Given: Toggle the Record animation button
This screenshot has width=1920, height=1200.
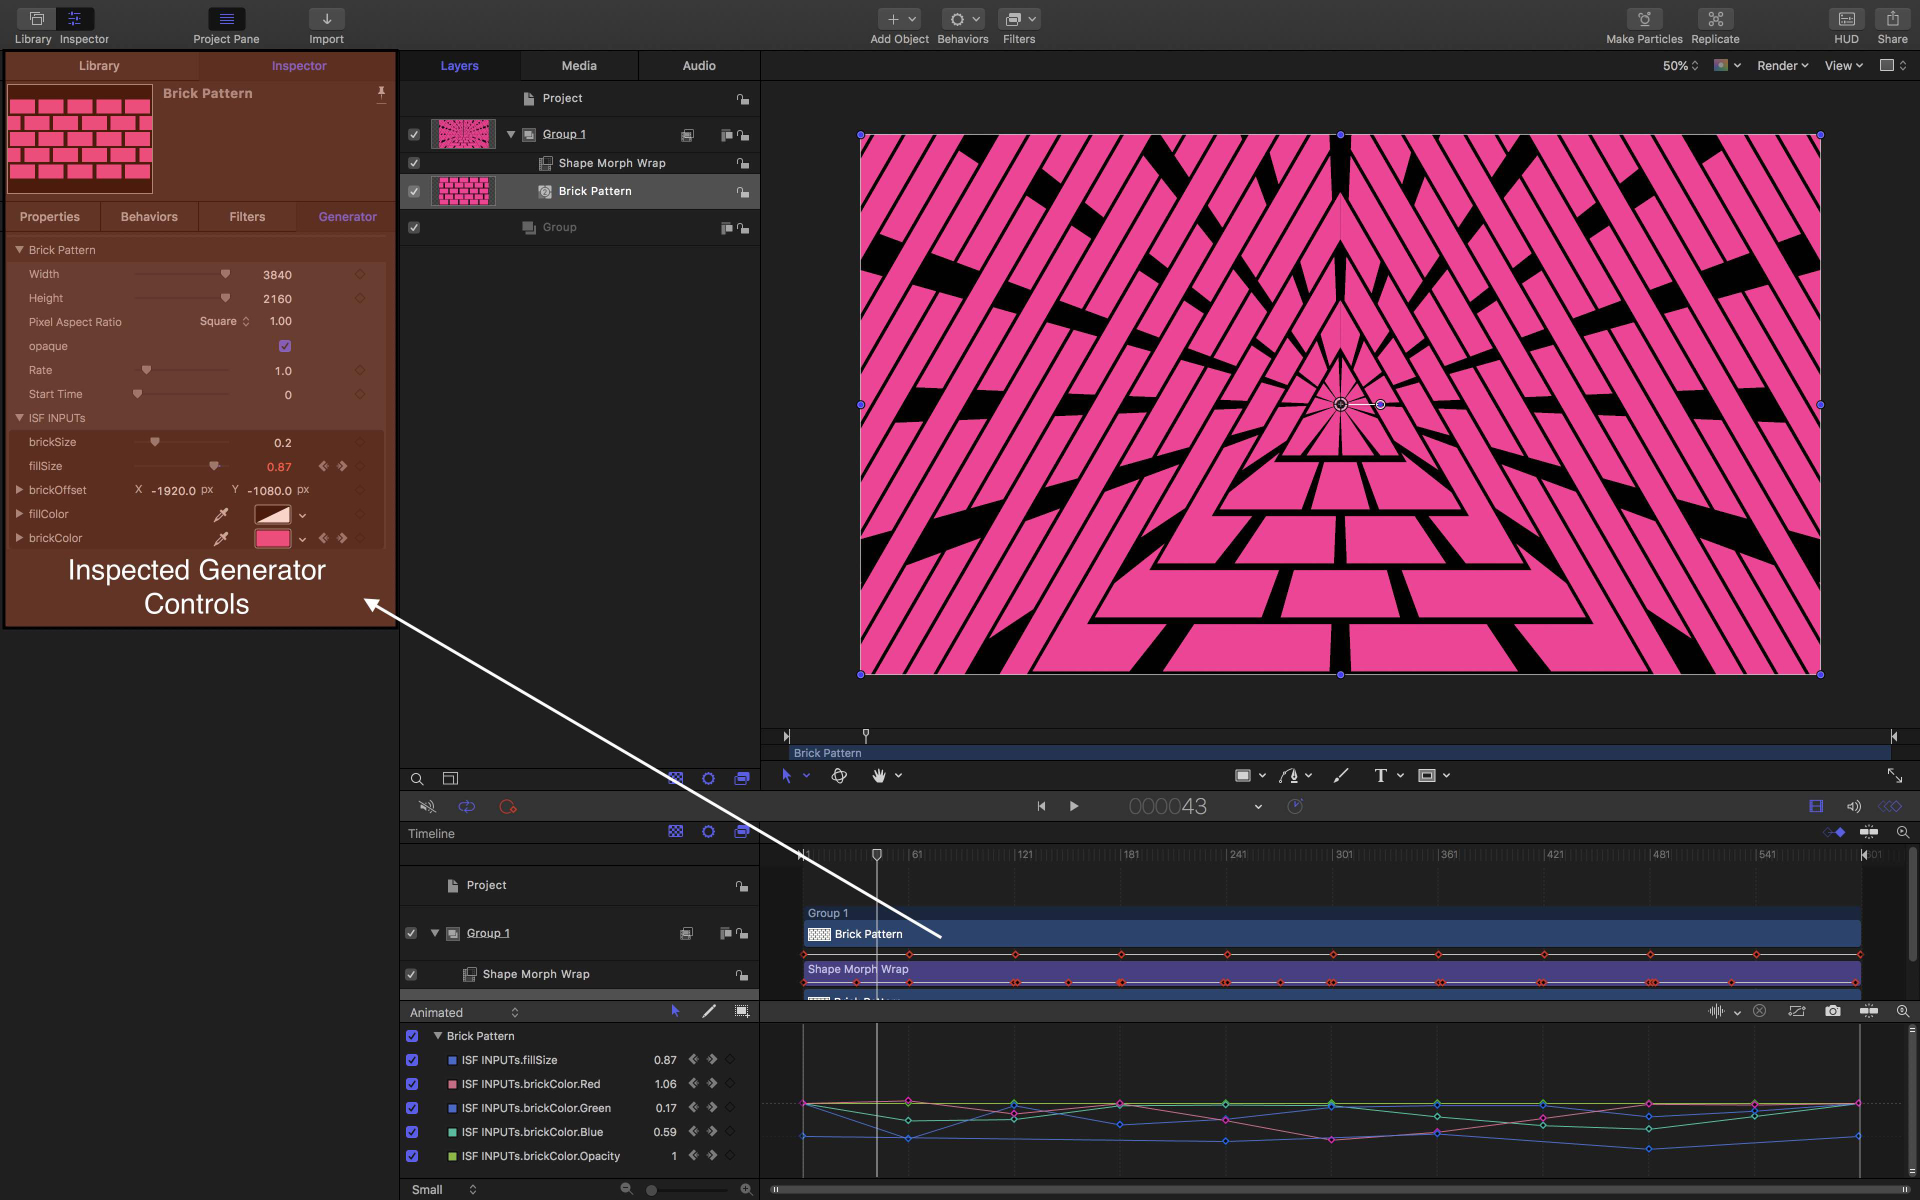Looking at the screenshot, I should click(x=508, y=807).
